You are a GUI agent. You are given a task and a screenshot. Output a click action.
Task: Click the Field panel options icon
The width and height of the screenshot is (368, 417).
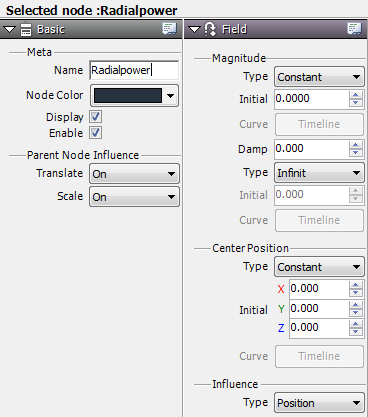[354, 29]
